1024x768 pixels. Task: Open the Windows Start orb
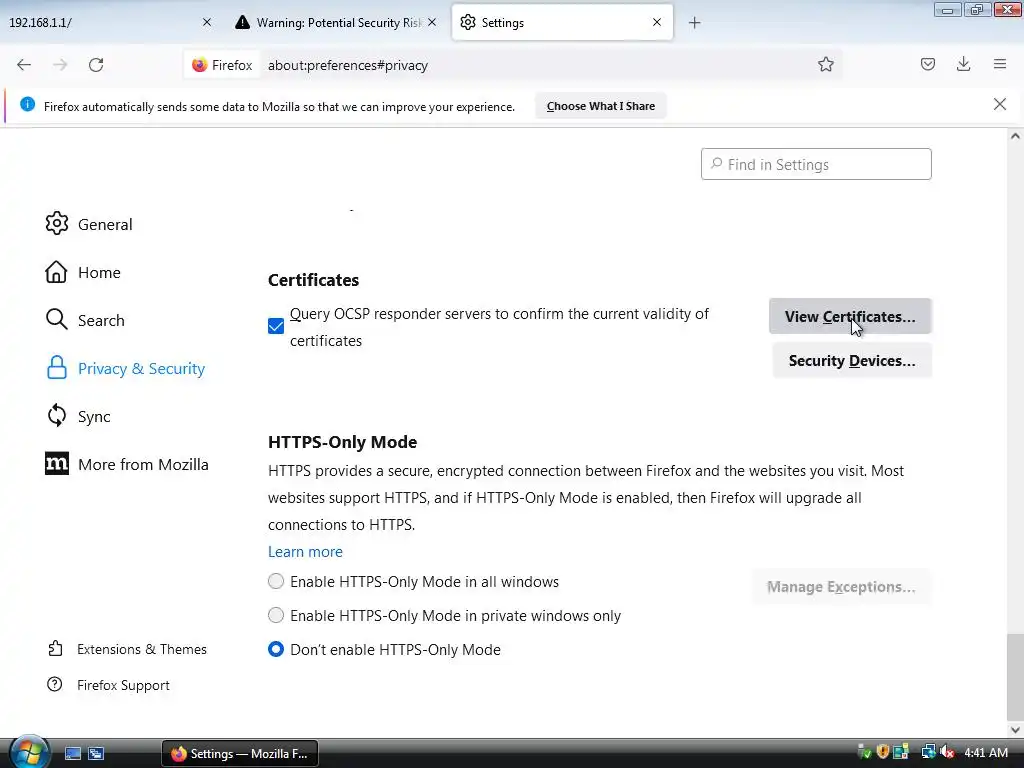tap(29, 753)
